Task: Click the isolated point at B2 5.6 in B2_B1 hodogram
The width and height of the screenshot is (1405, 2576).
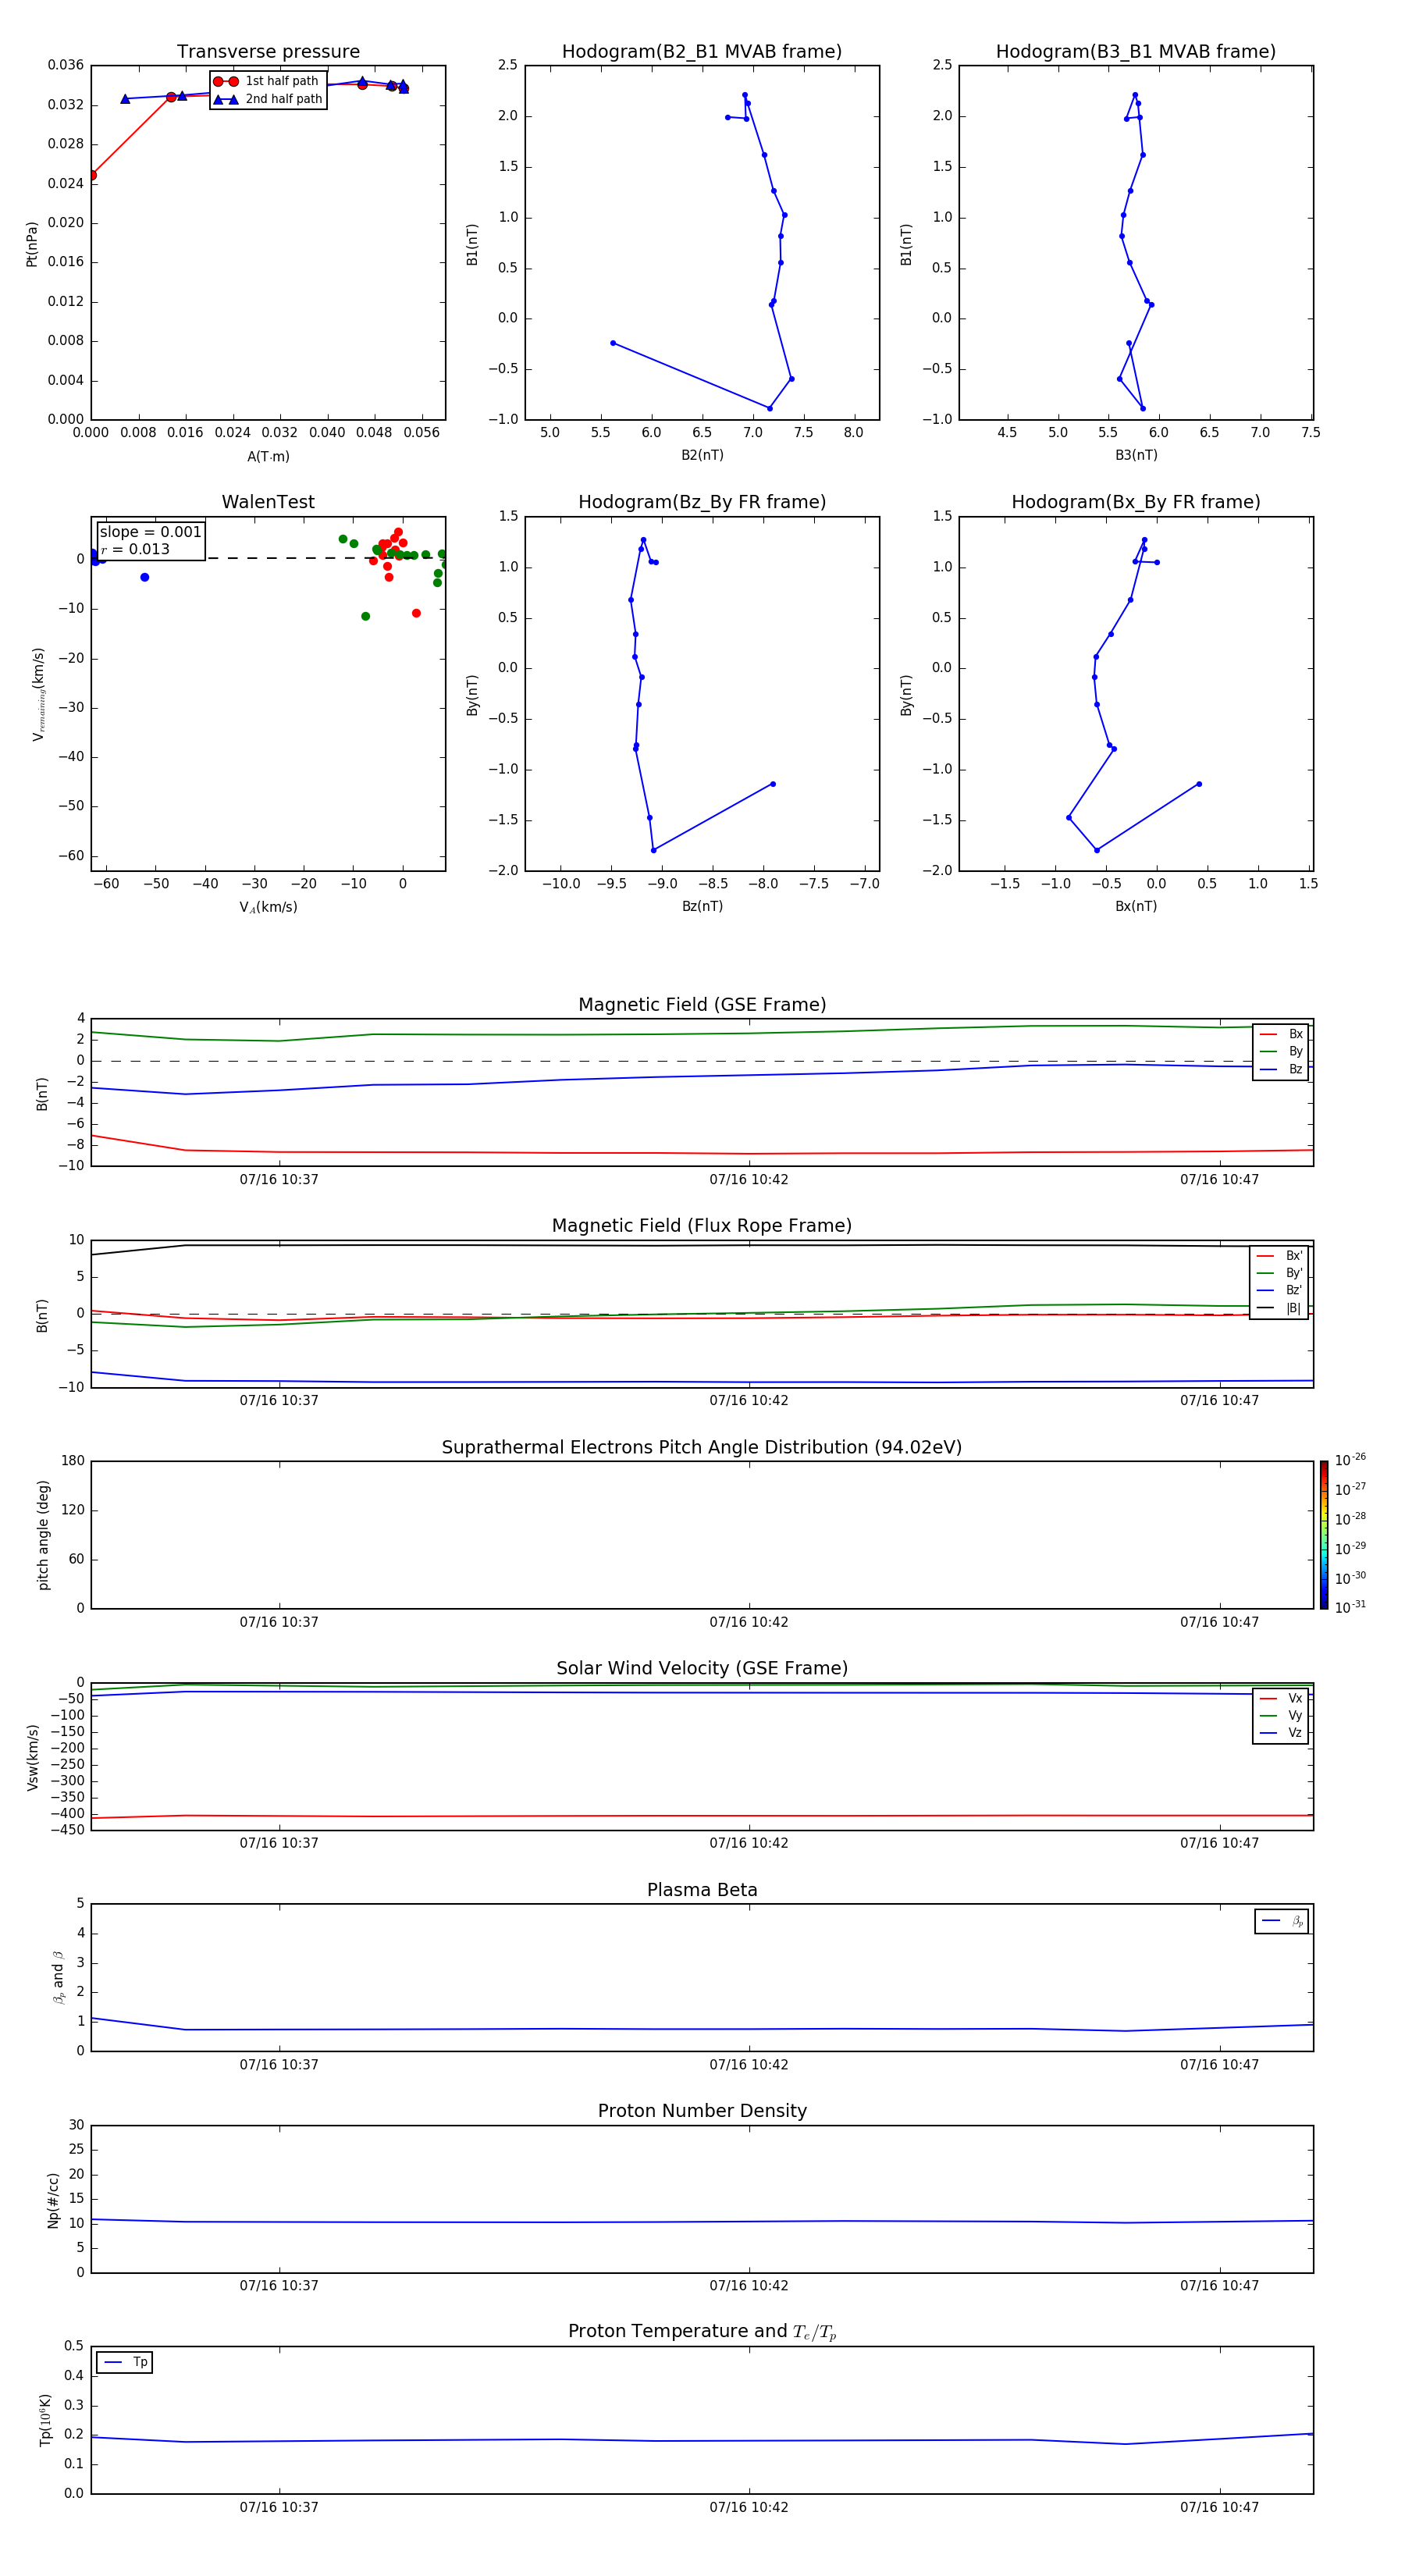Action: coord(613,343)
